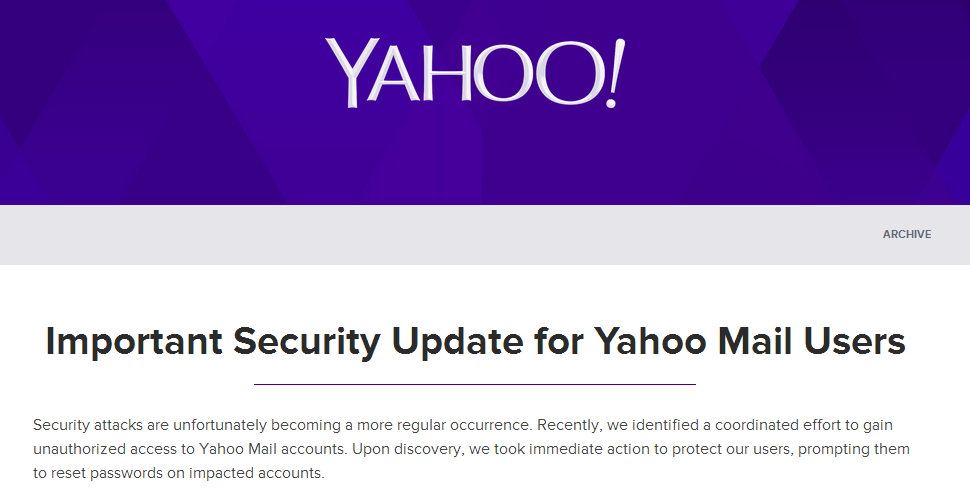Screen dimensions: 970x491
Task: Click the word Recently in the paragraph
Action: (568, 425)
